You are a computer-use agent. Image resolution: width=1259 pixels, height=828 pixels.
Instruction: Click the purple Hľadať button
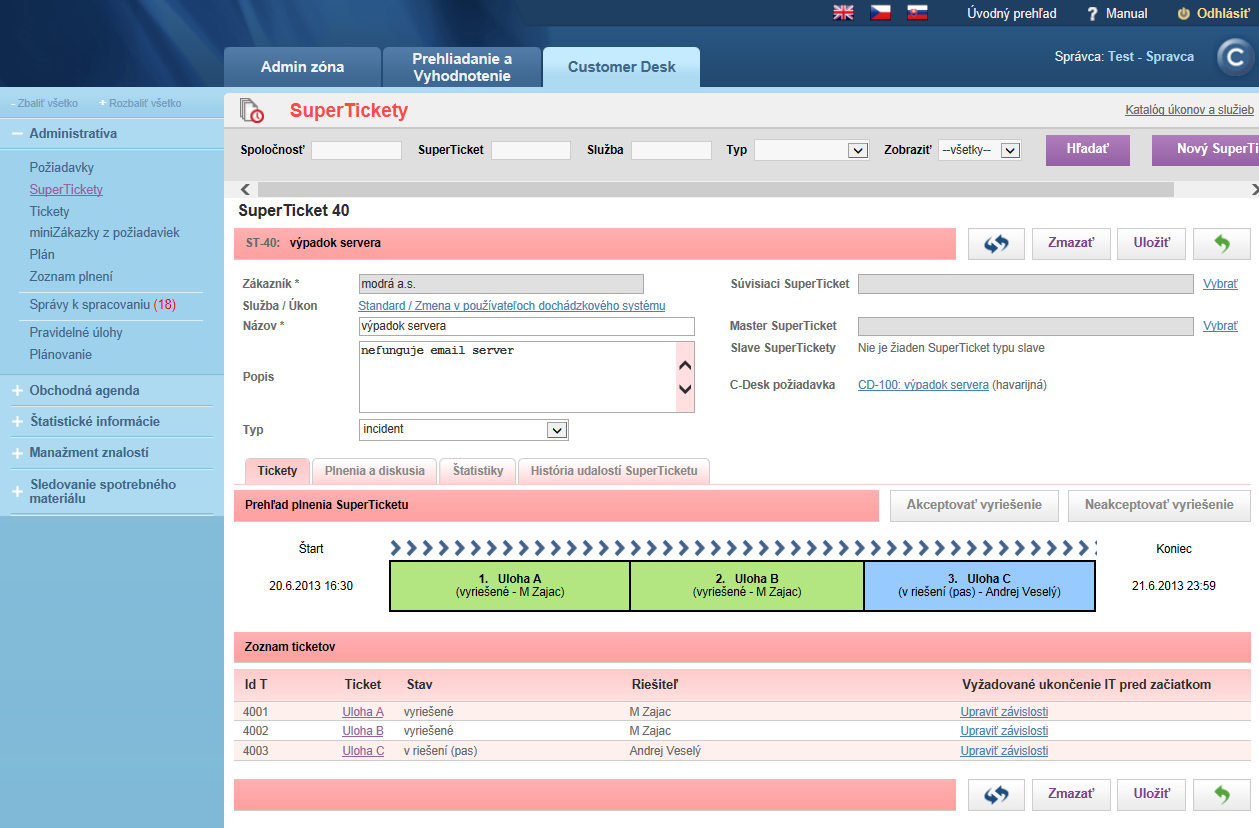[1088, 149]
